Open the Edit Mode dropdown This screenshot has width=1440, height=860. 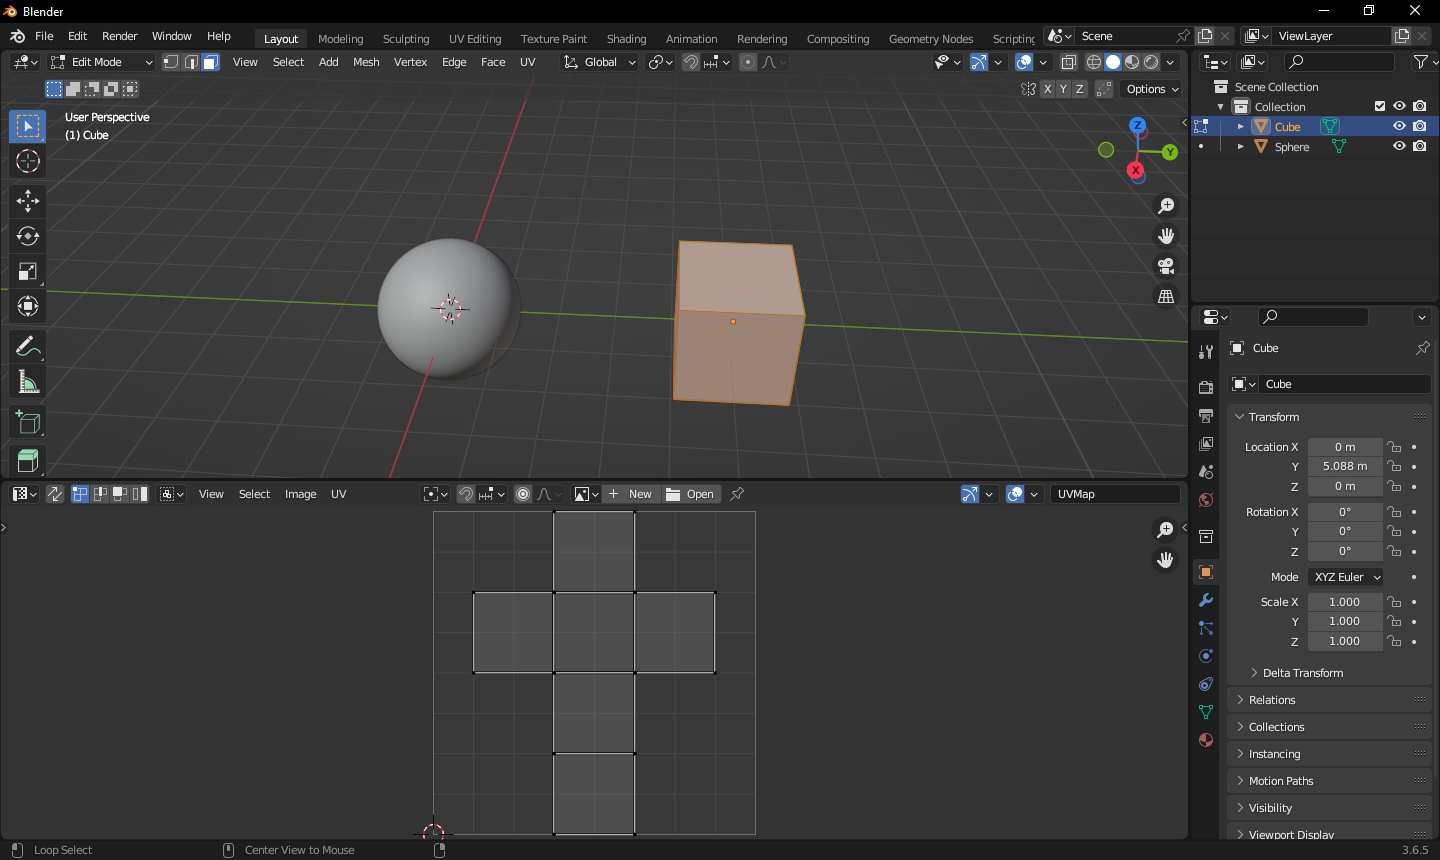[x=101, y=62]
